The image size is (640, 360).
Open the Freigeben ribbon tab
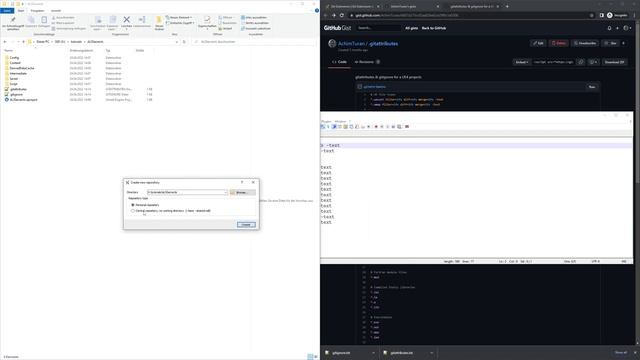[x=37, y=11]
